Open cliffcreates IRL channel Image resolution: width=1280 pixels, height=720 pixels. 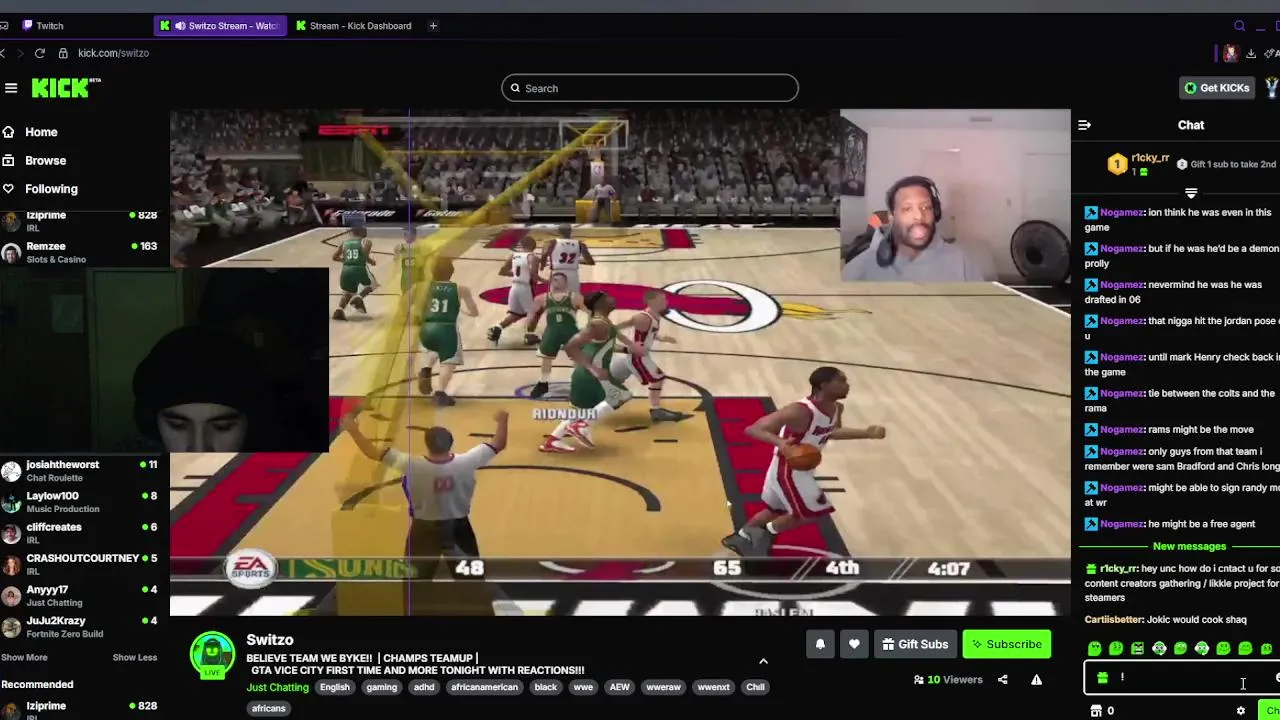[x=80, y=533]
